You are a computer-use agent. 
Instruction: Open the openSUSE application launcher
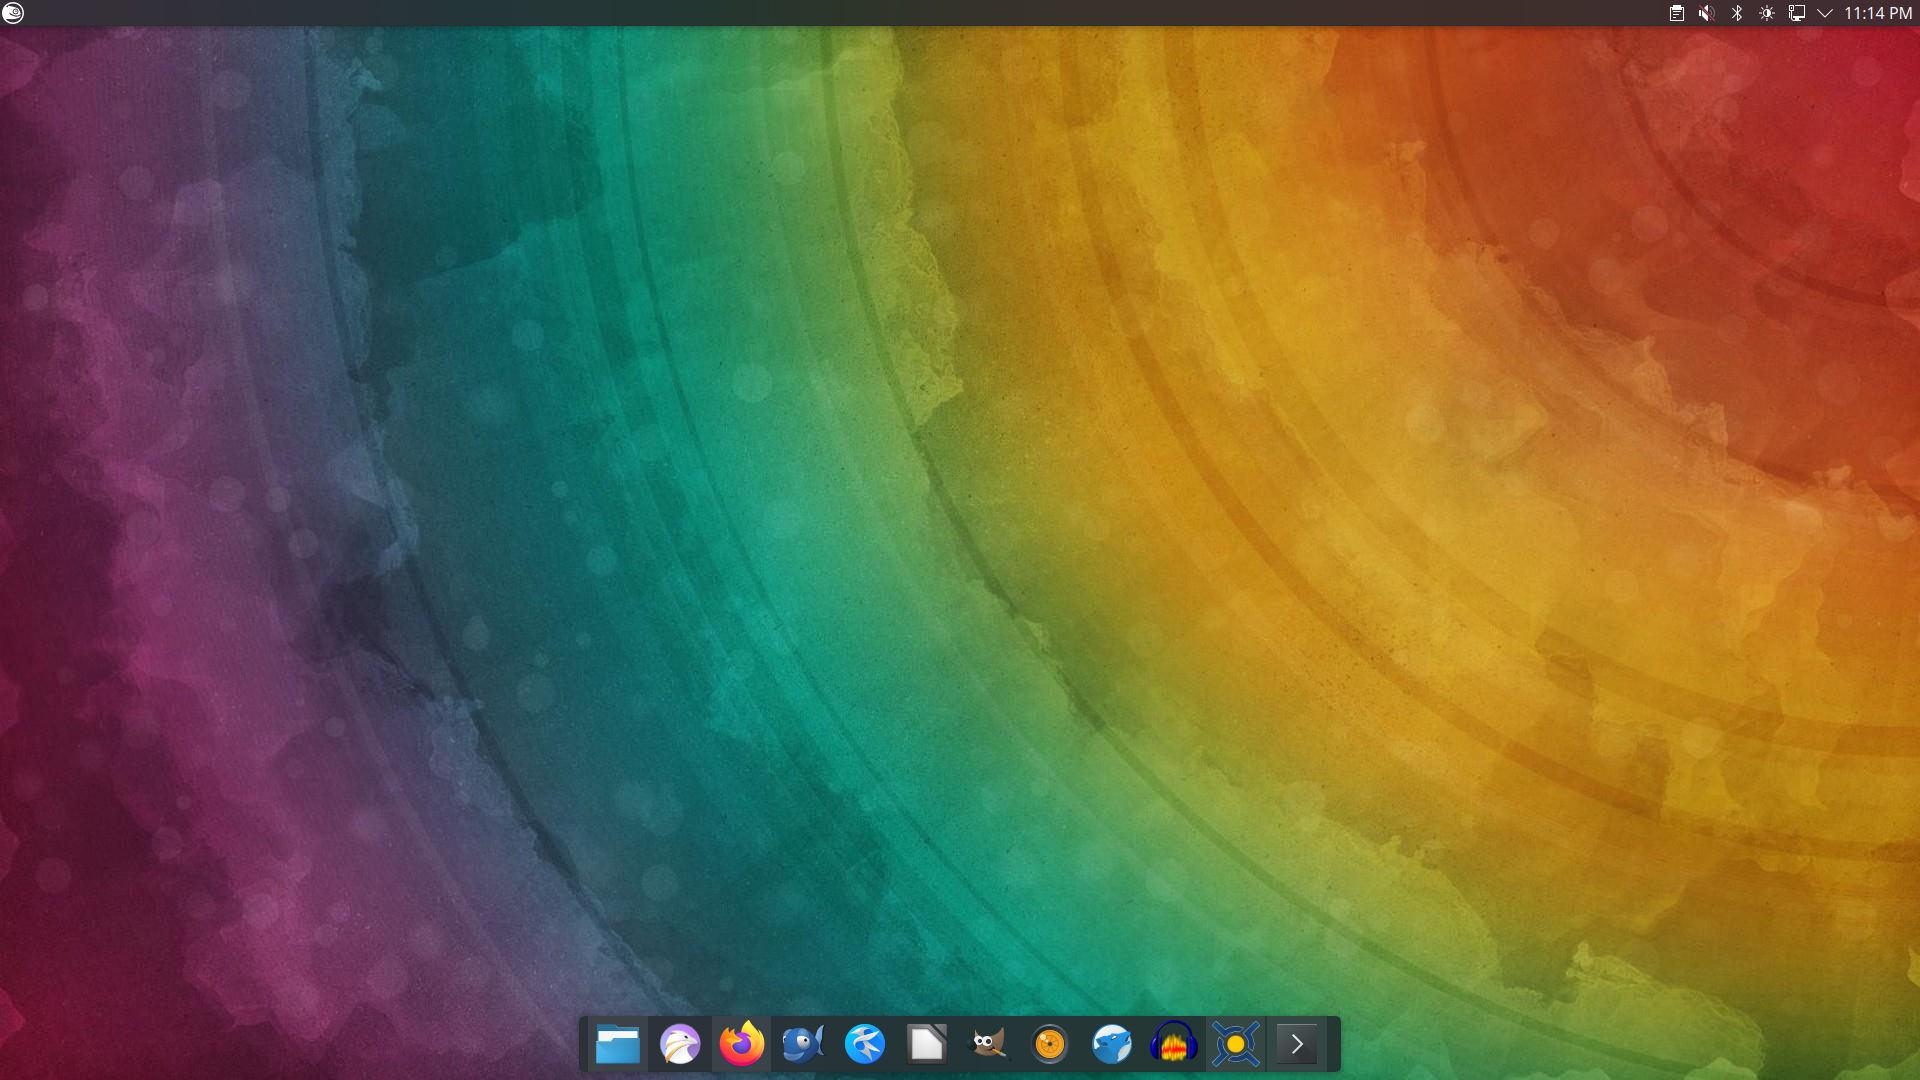[13, 13]
